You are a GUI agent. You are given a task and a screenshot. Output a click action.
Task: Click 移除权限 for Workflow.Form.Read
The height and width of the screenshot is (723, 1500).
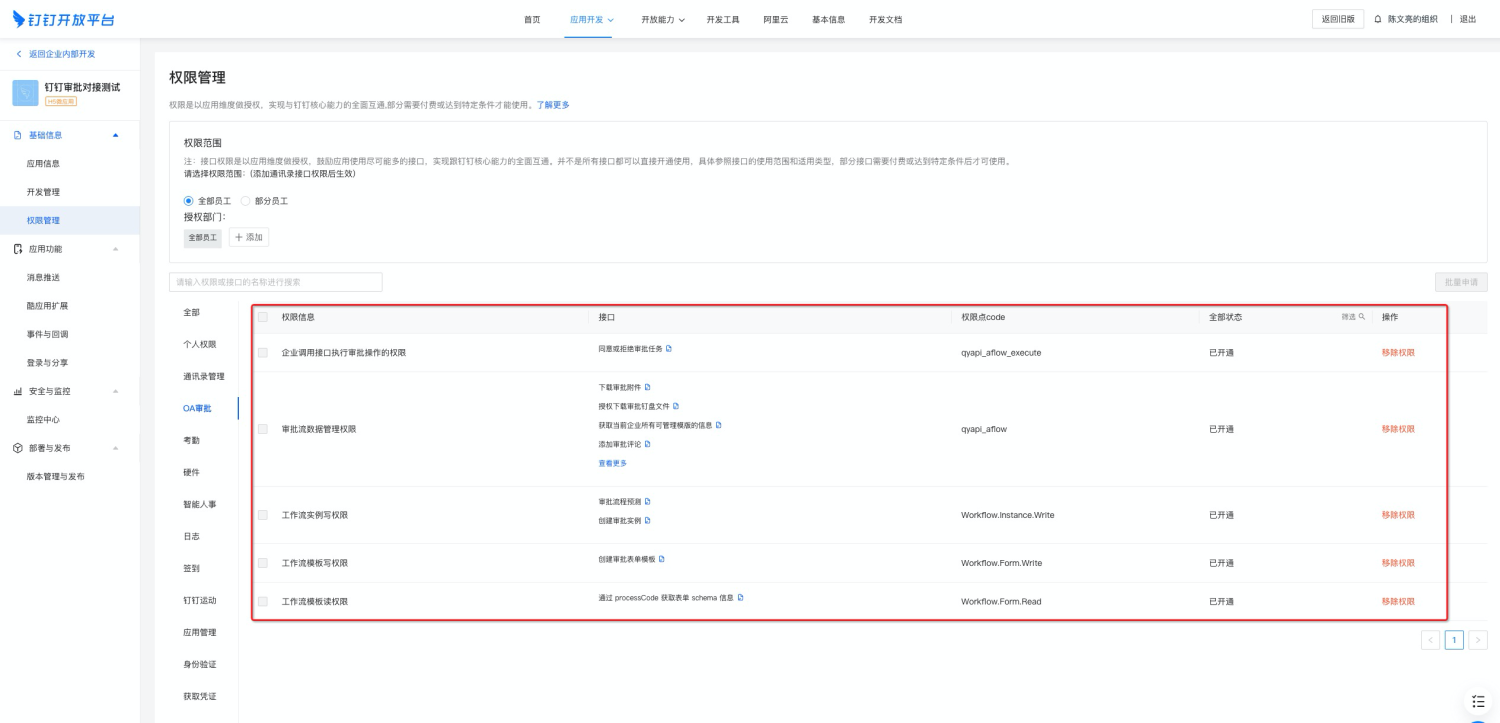1398,601
